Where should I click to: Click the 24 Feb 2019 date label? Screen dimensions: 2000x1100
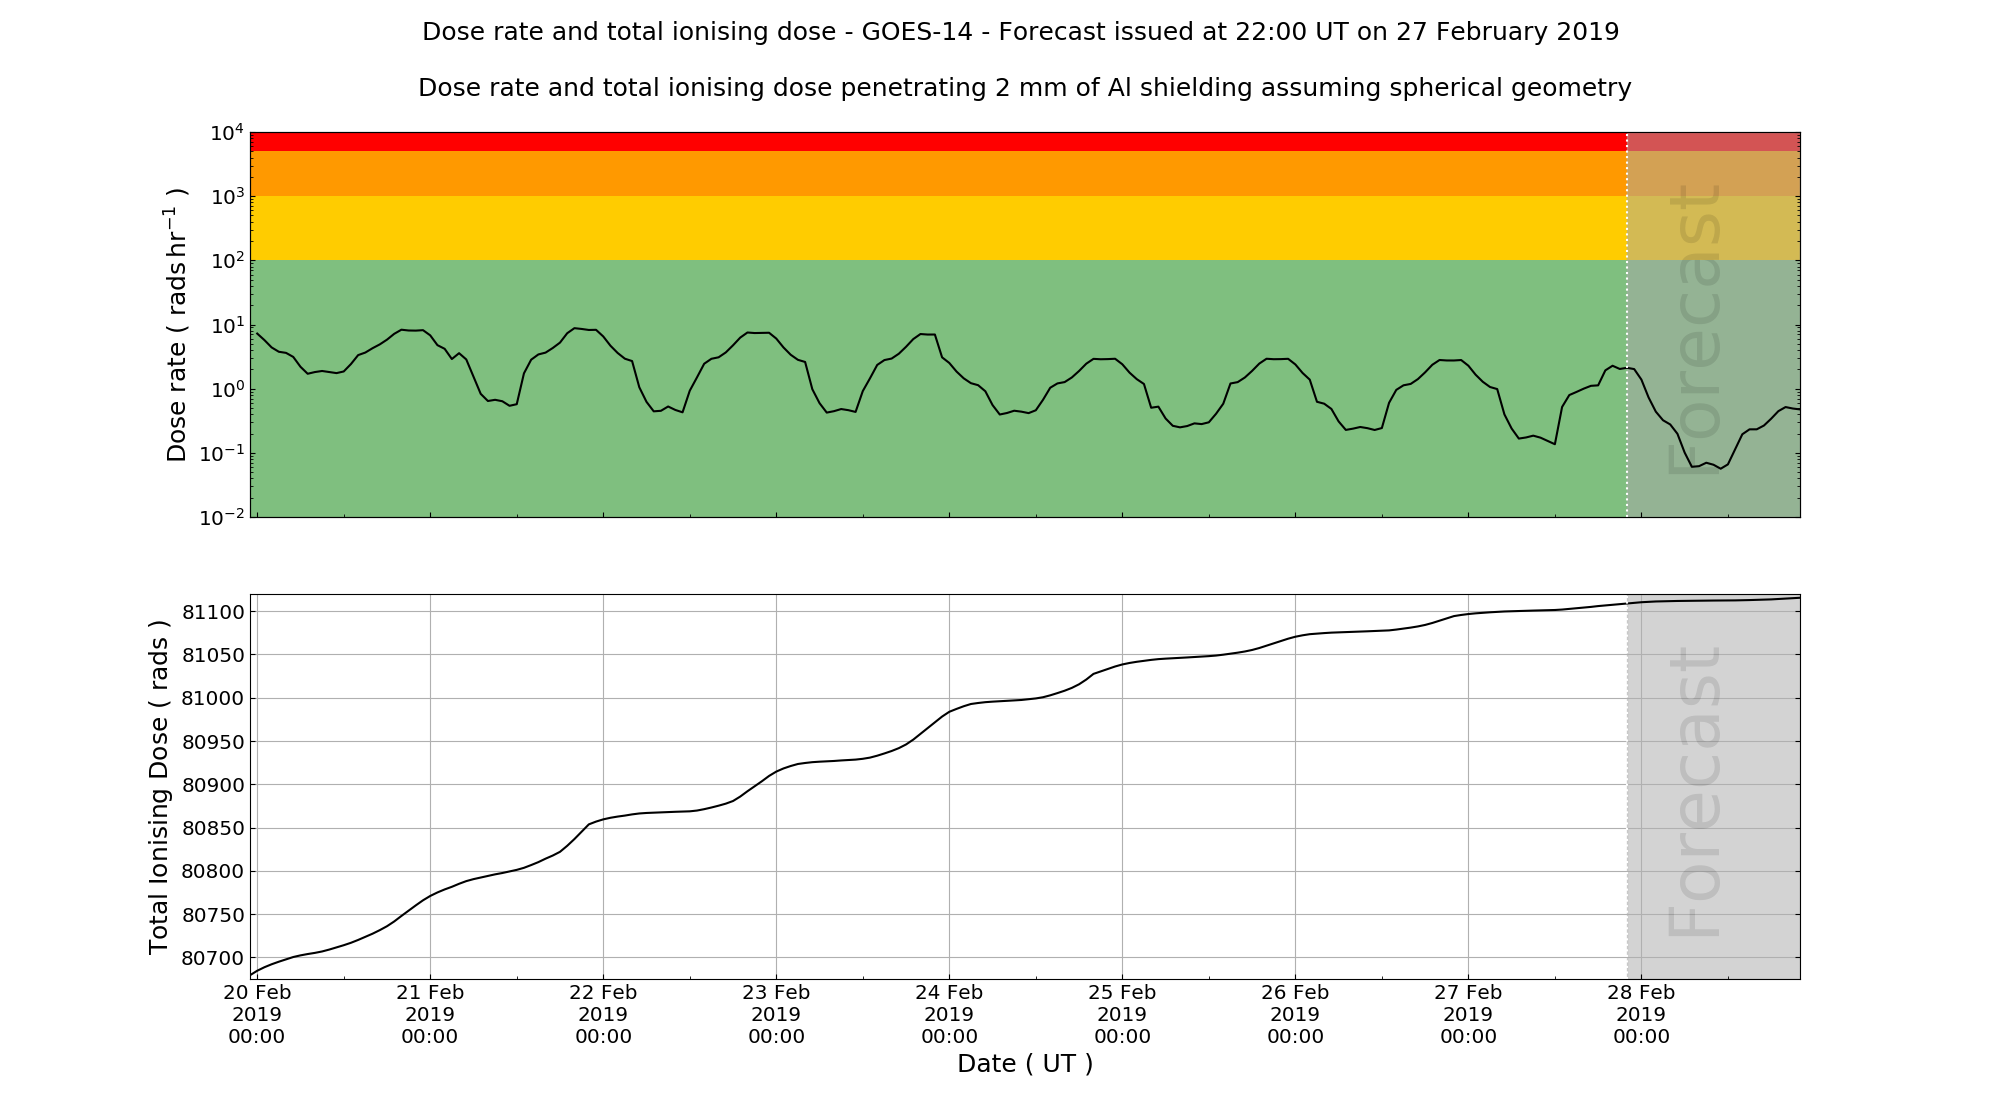pos(949,1014)
